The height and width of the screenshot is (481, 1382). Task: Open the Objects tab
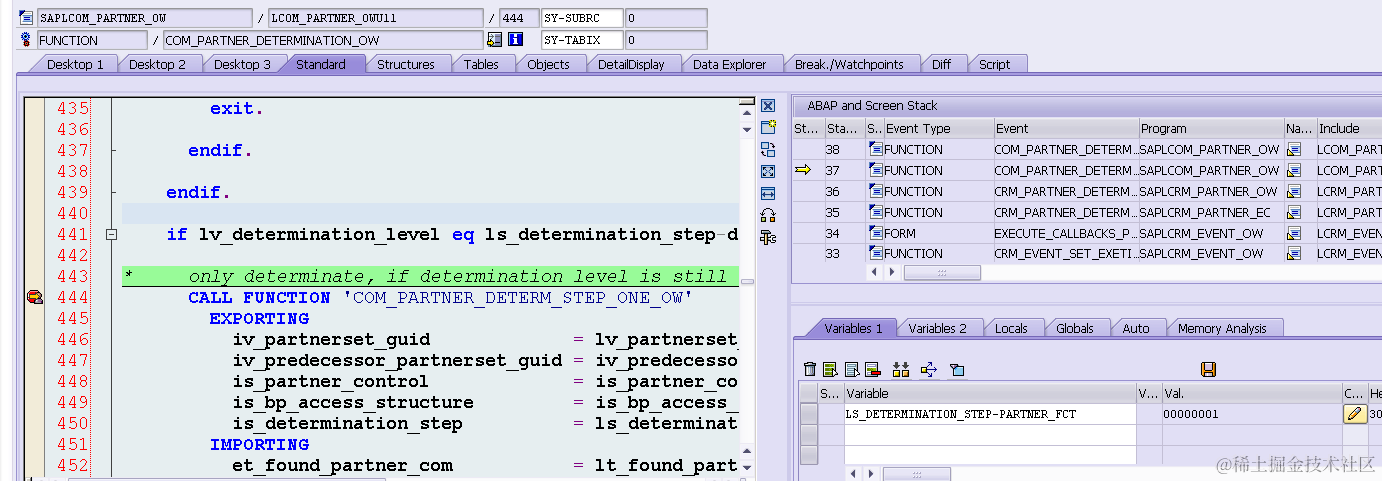[548, 64]
